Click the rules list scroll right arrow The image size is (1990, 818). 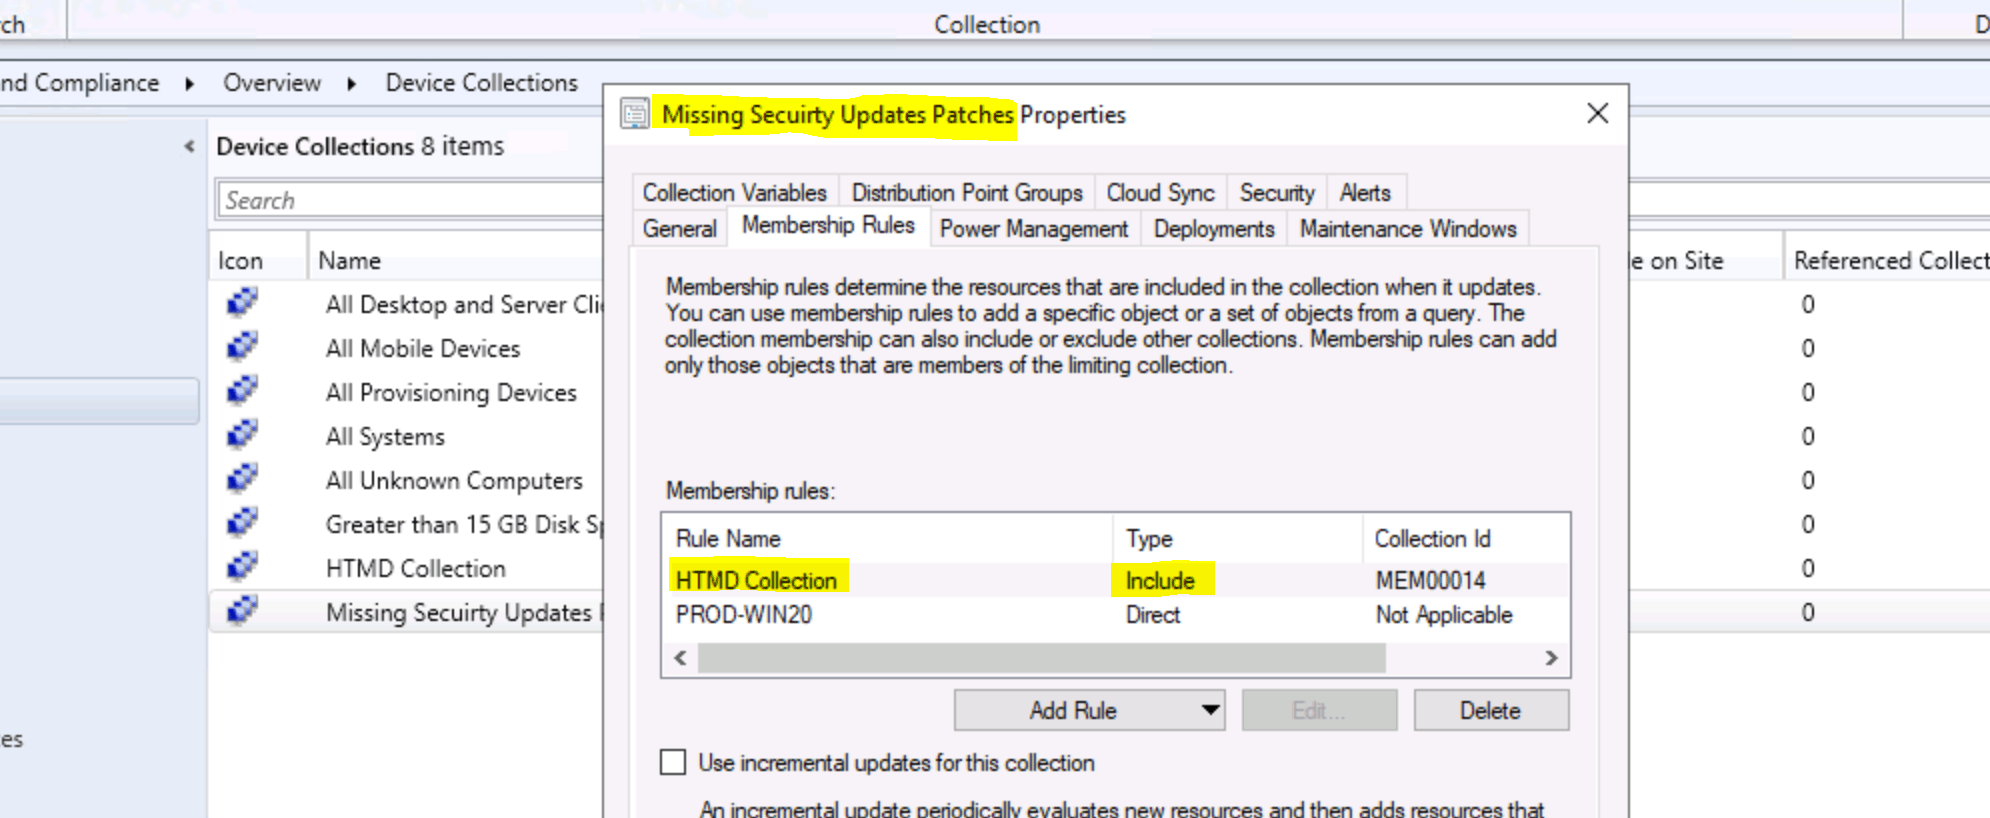click(1551, 658)
